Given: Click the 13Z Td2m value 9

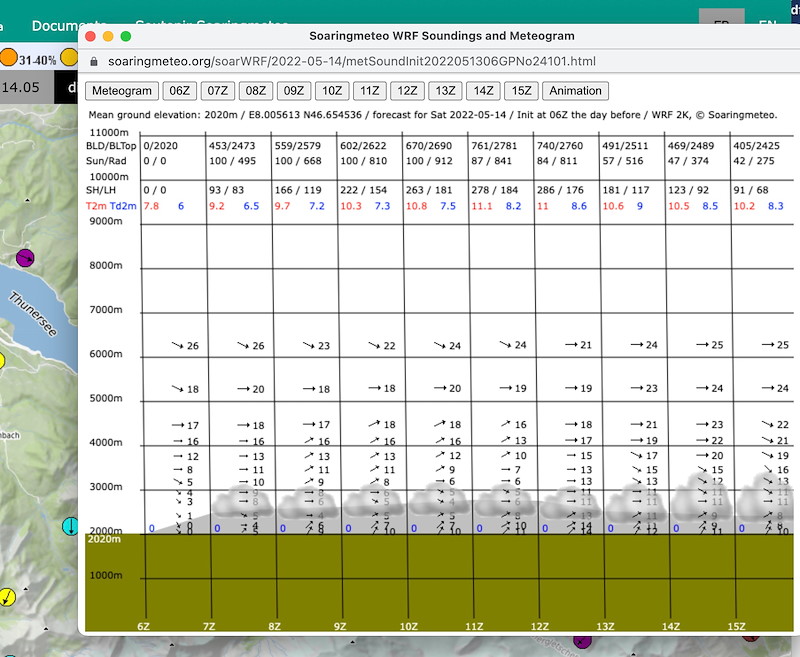Looking at the screenshot, I should [640, 206].
